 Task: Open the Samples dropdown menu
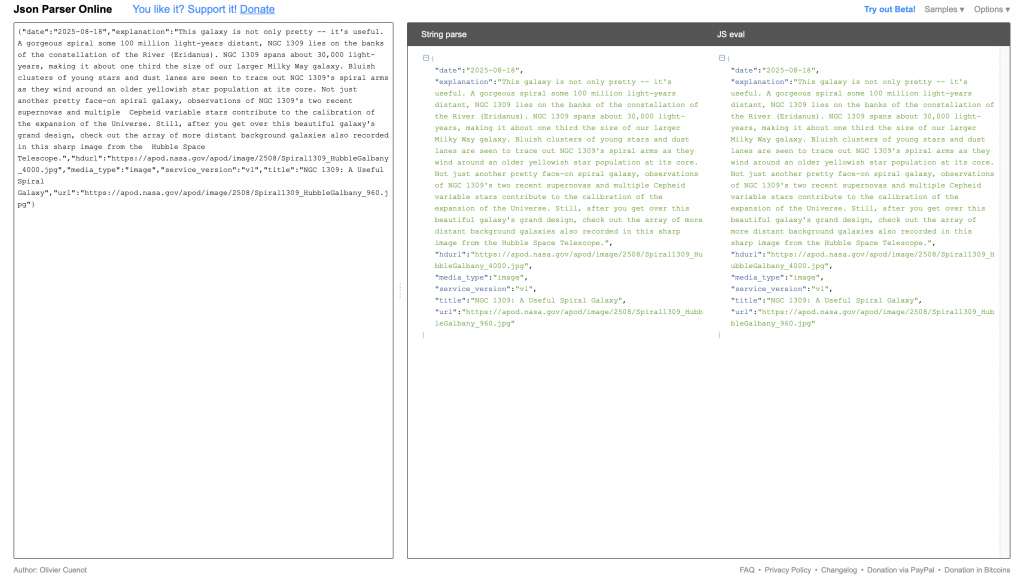tap(944, 9)
